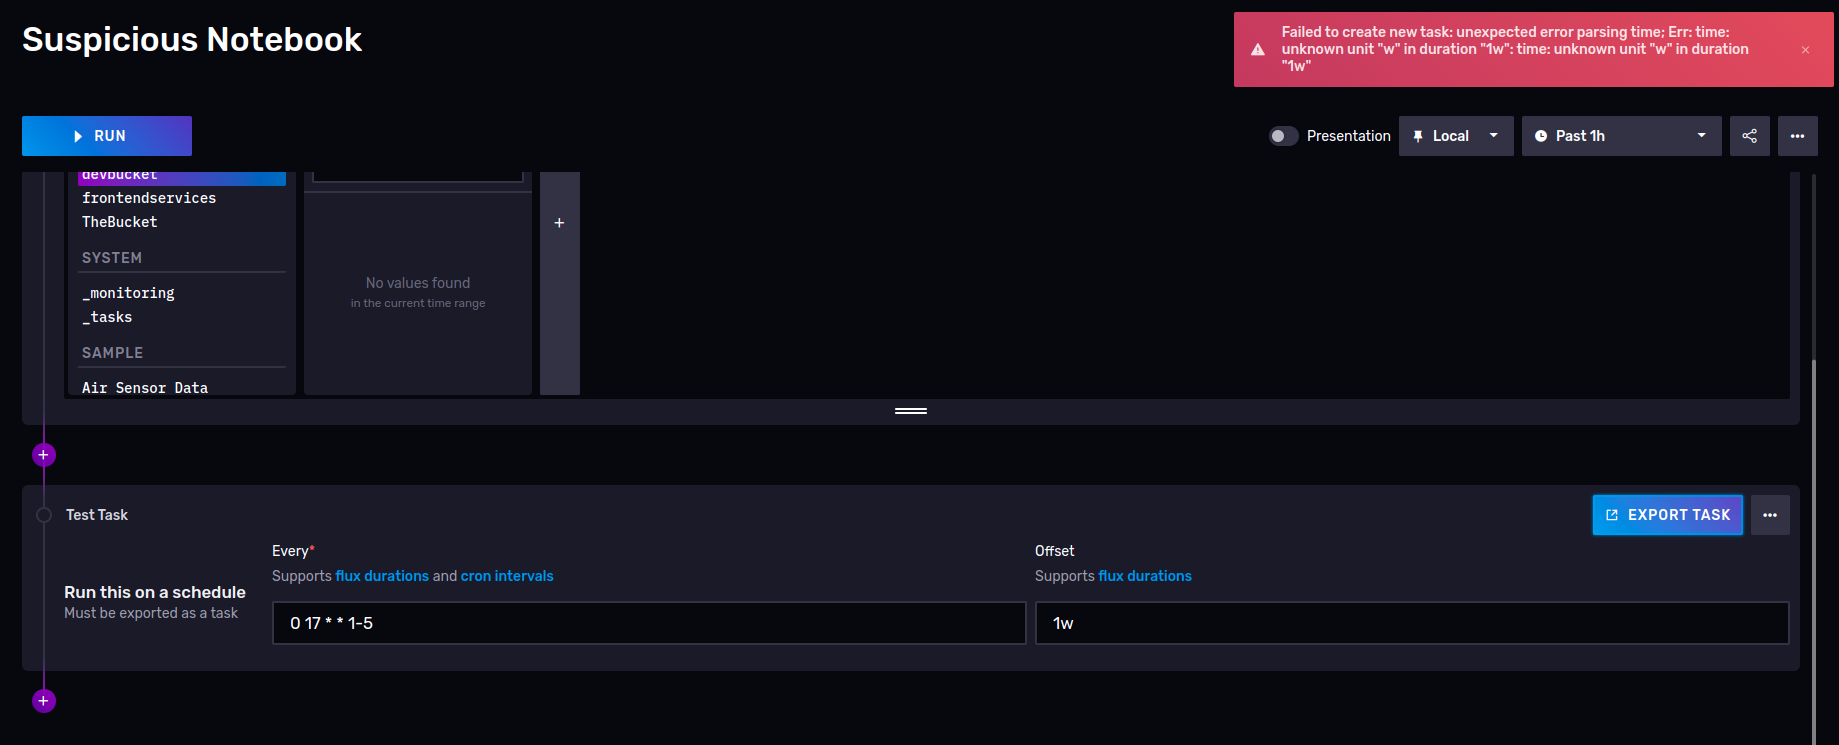Add a cell with the upper purple plus

(43, 455)
